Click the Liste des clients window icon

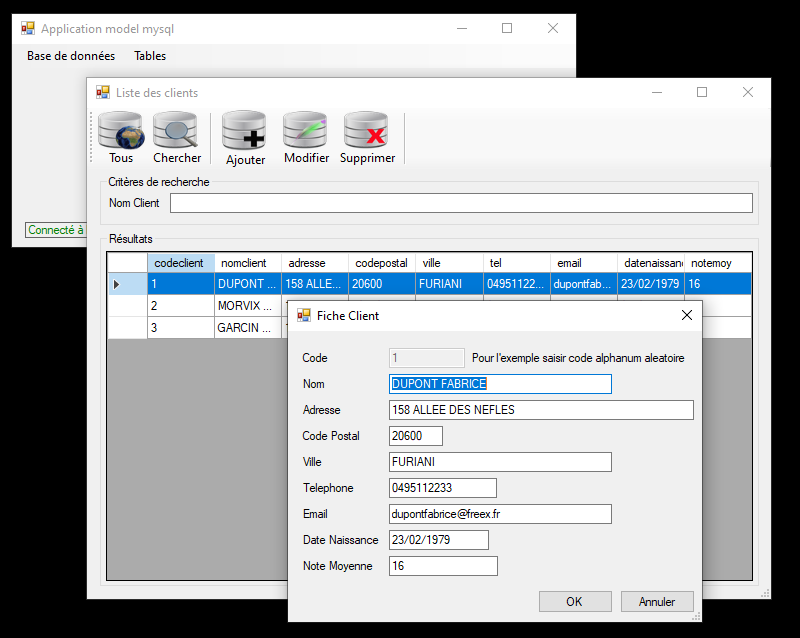[103, 92]
